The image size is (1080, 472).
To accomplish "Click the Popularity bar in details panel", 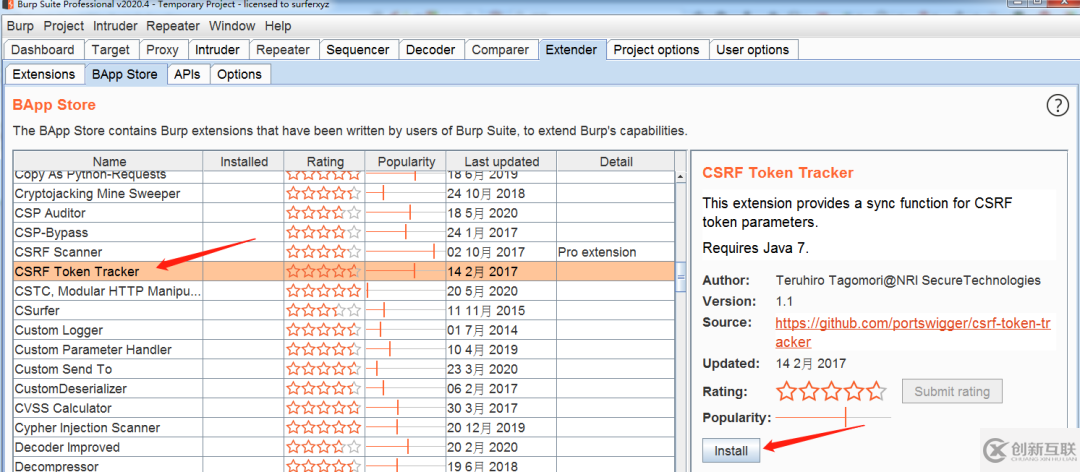I will pos(832,417).
